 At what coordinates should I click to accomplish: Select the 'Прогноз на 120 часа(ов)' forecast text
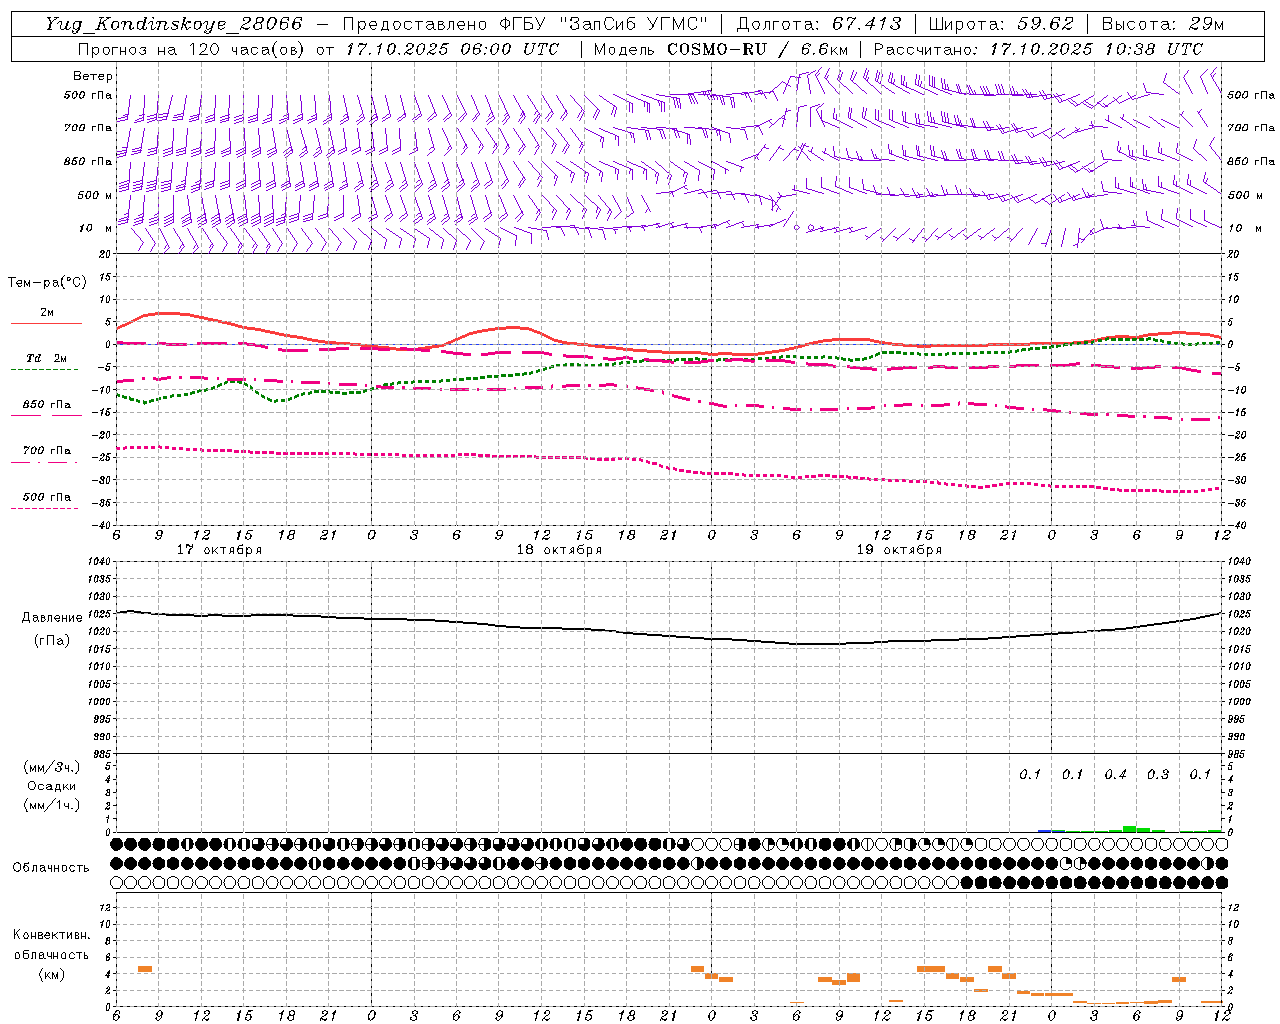pos(192,49)
